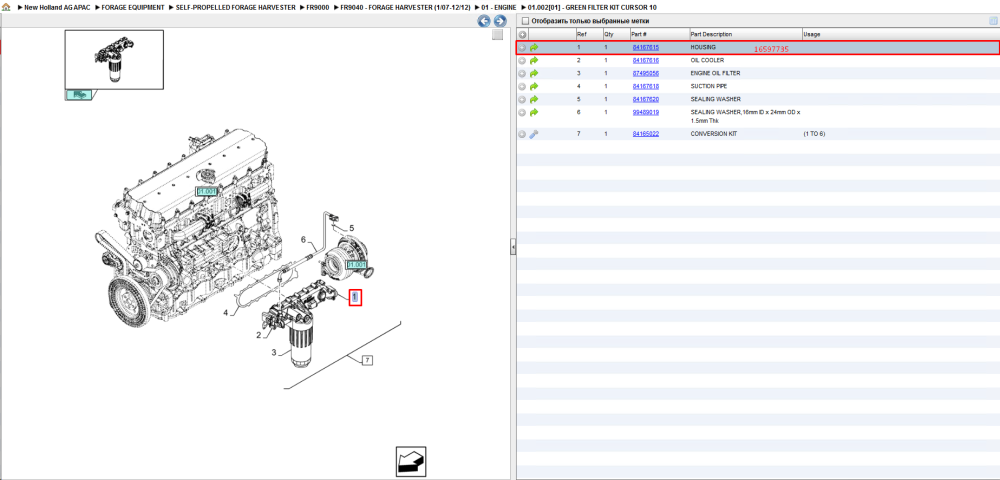Click the green arrow icon for OIL COOLER

534,61
